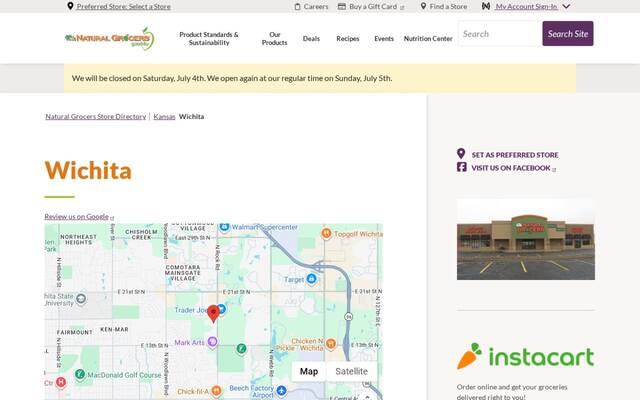
Task: Click the Beech Factory Airport marker
Action: (281, 390)
